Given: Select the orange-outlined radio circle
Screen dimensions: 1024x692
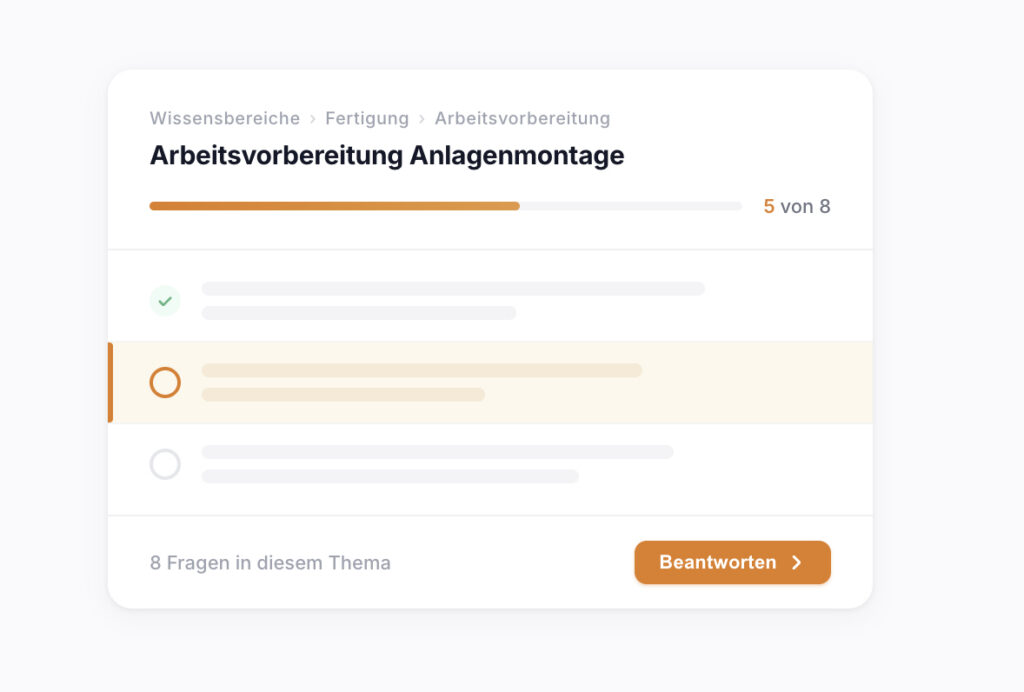Looking at the screenshot, I should point(165,382).
